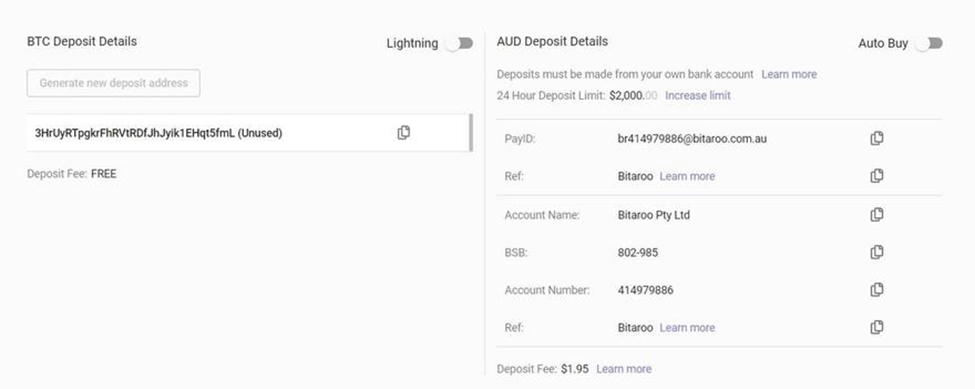Click the 802-985 BSB value

tap(638, 252)
